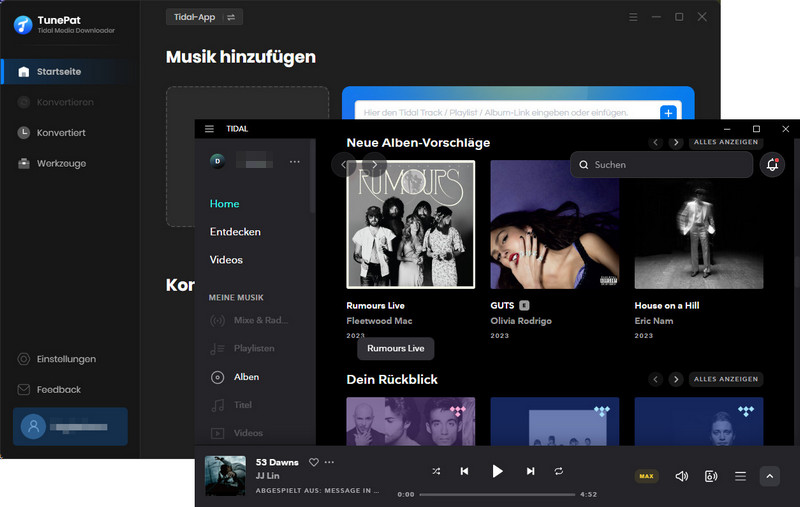The height and width of the screenshot is (507, 800).
Task: Skip to next track
Action: (x=531, y=471)
